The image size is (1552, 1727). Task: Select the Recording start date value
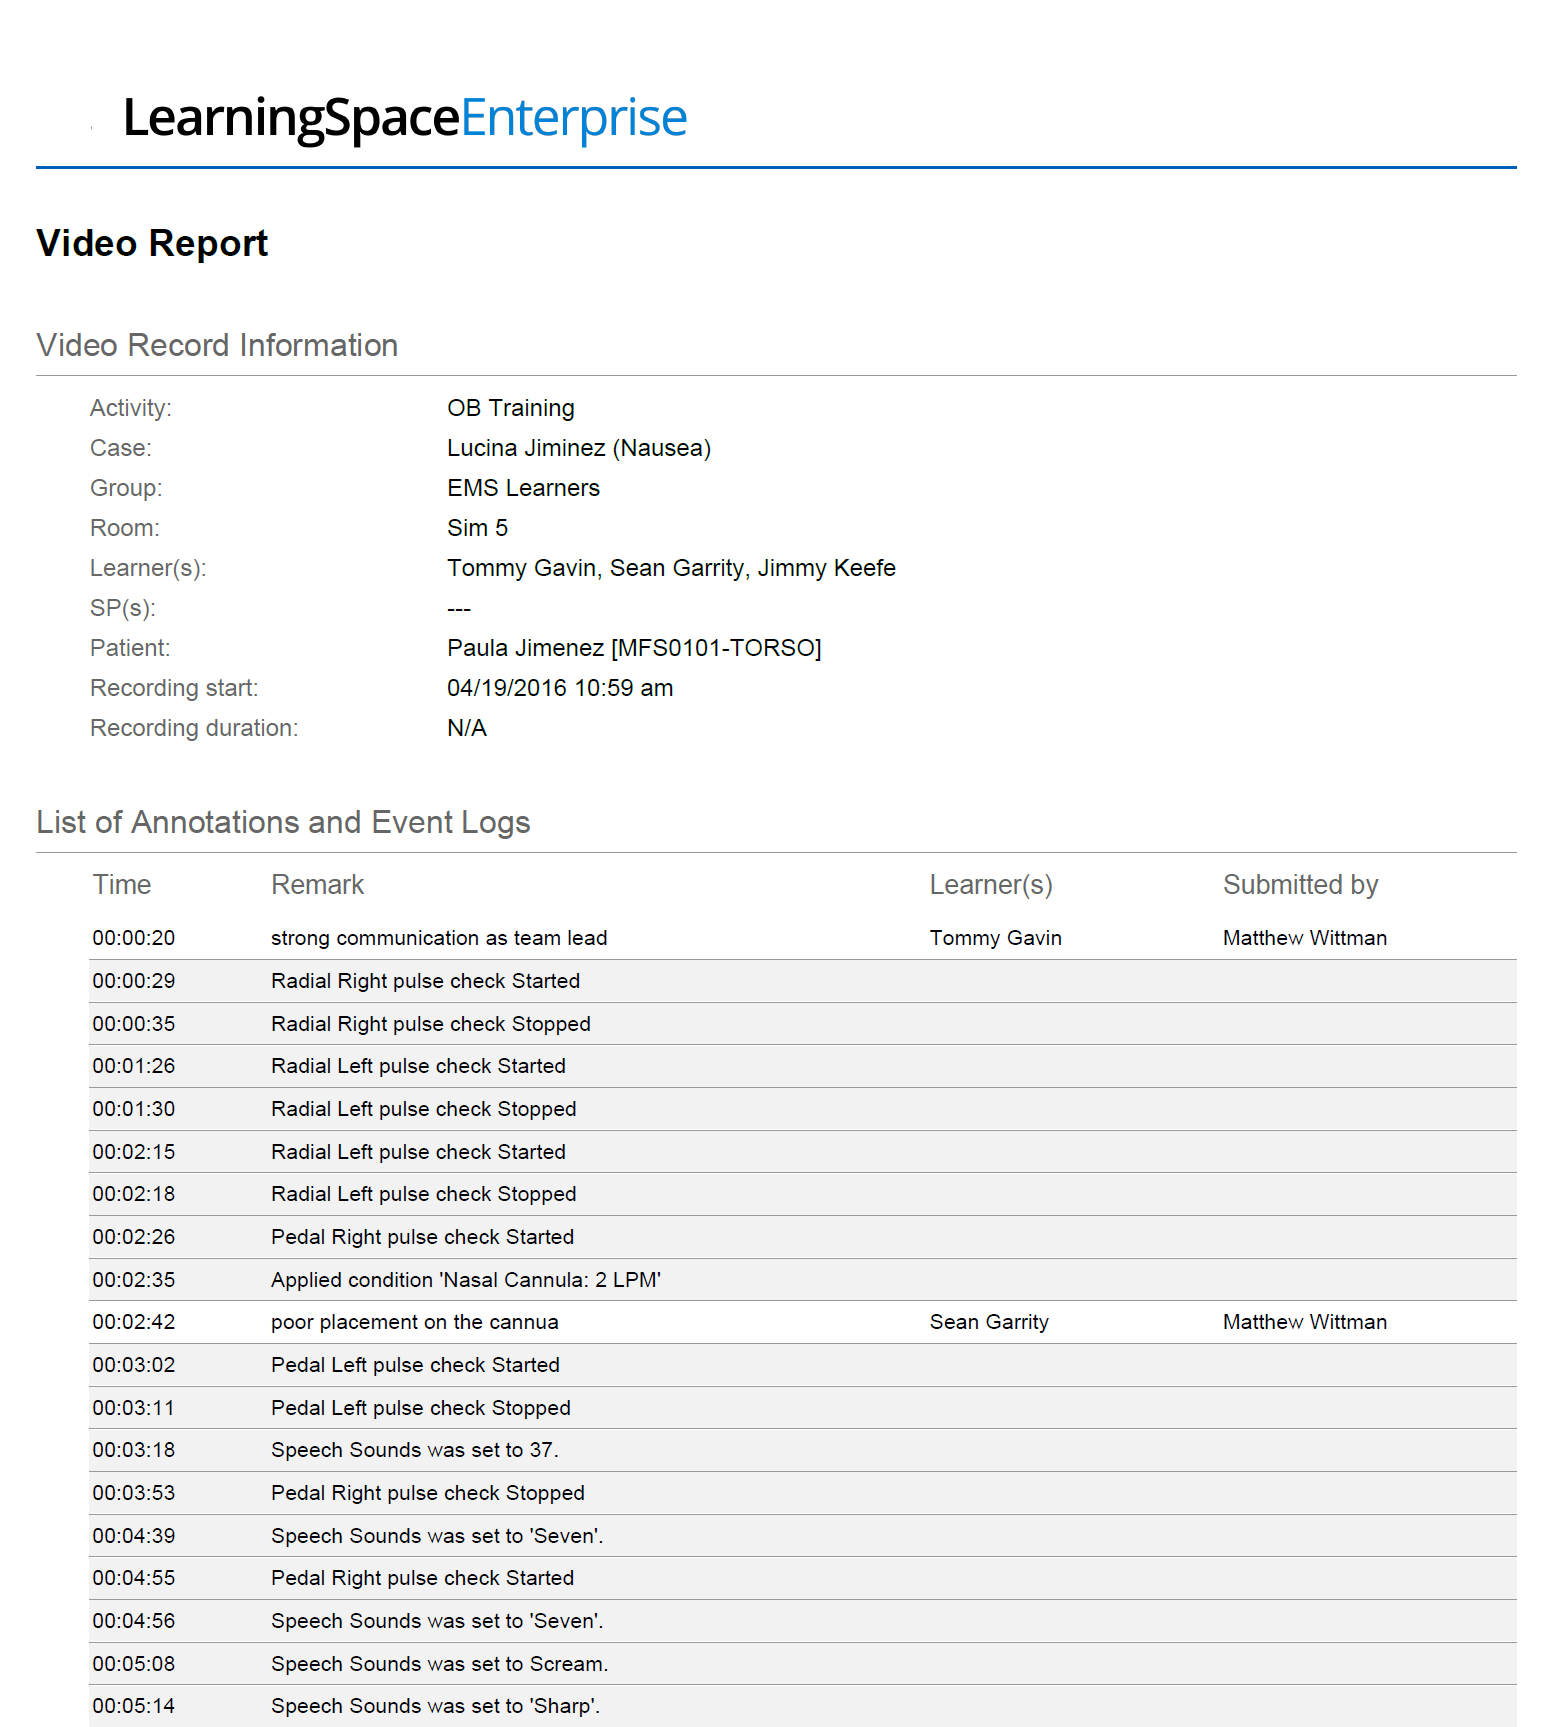click(560, 688)
